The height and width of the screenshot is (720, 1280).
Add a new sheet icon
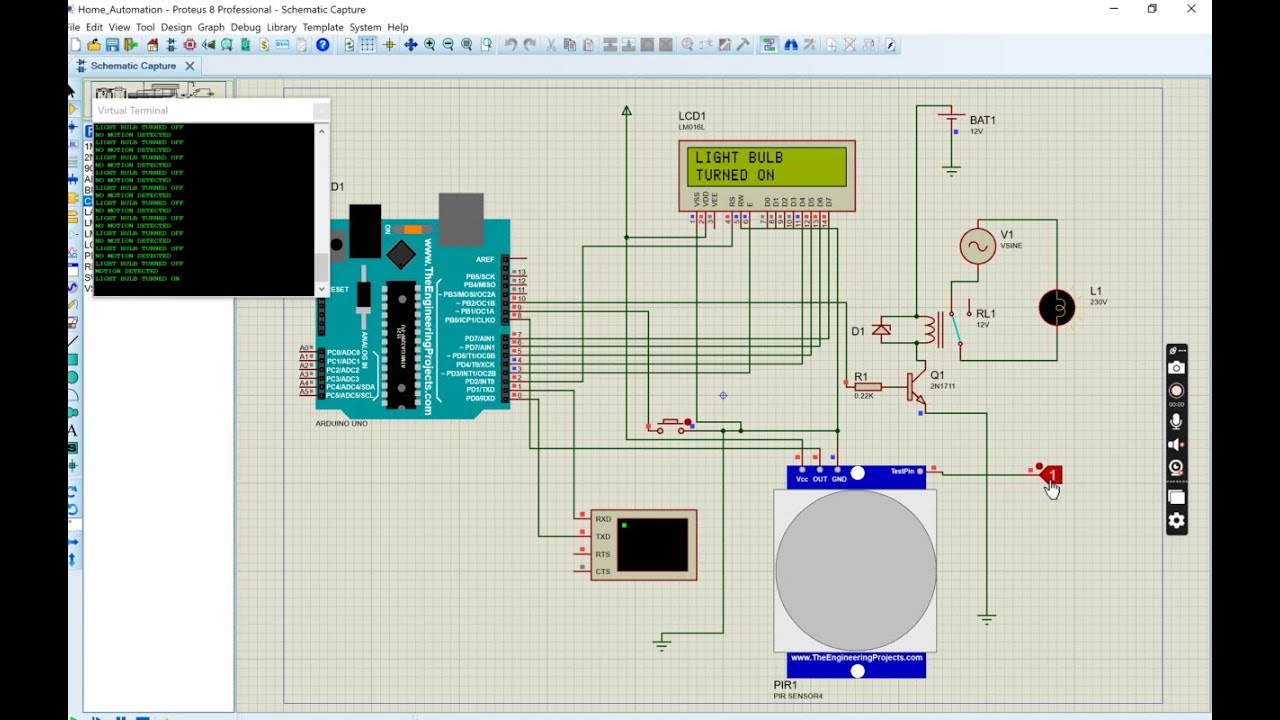[x=831, y=45]
